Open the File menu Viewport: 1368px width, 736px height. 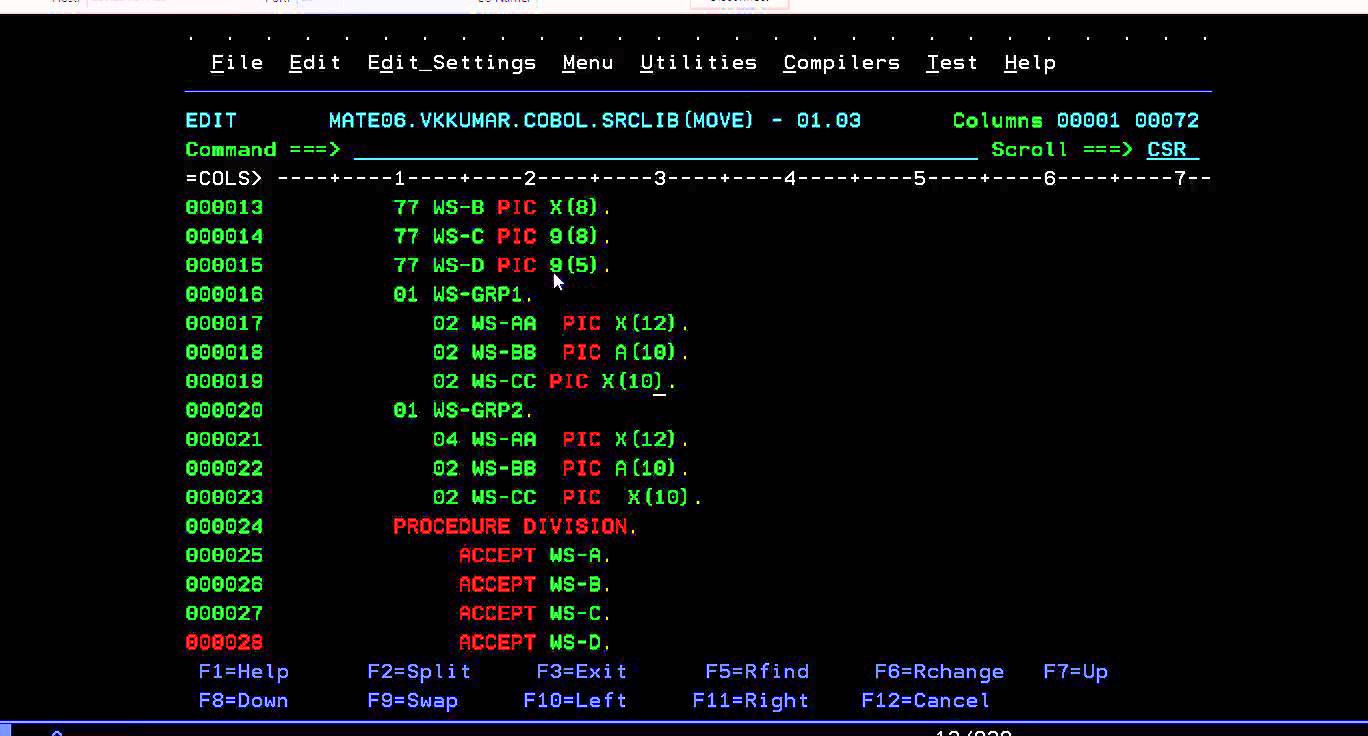[236, 62]
